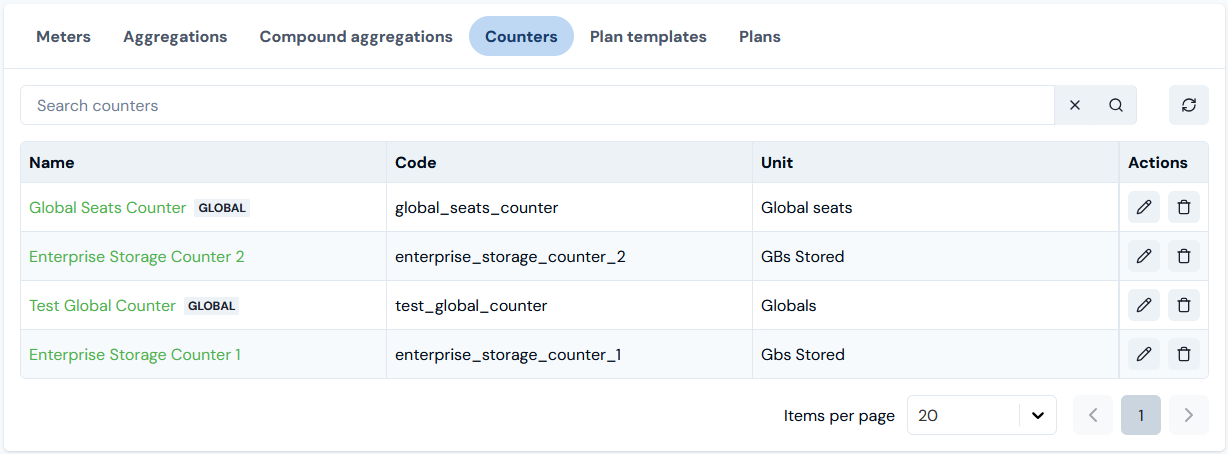Screen dimensions: 1228x454
Task: Go to the Plan templates tab
Action: pyautogui.click(x=648, y=36)
